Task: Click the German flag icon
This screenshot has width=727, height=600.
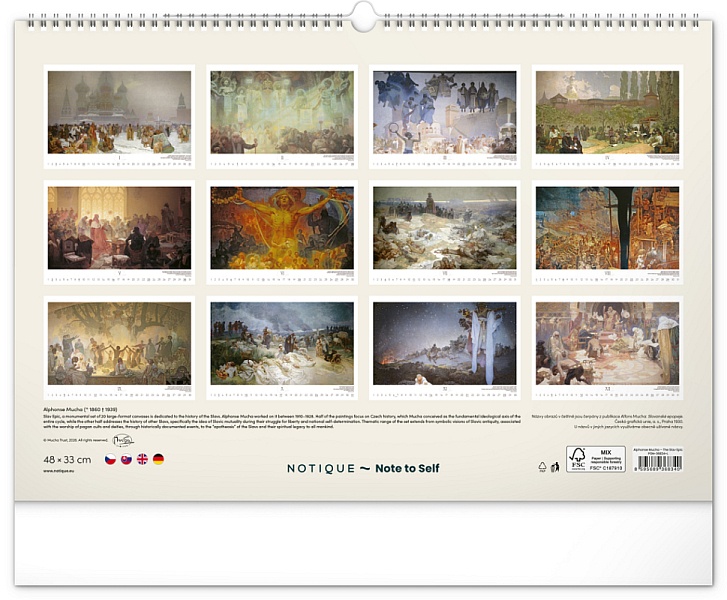Action: click(x=158, y=459)
